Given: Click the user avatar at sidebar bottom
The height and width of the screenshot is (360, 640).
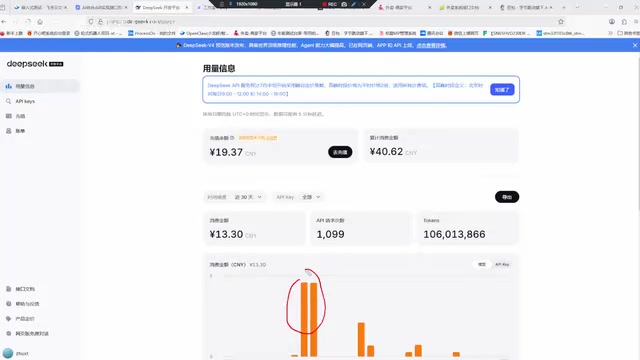Looking at the screenshot, I should click(8, 353).
